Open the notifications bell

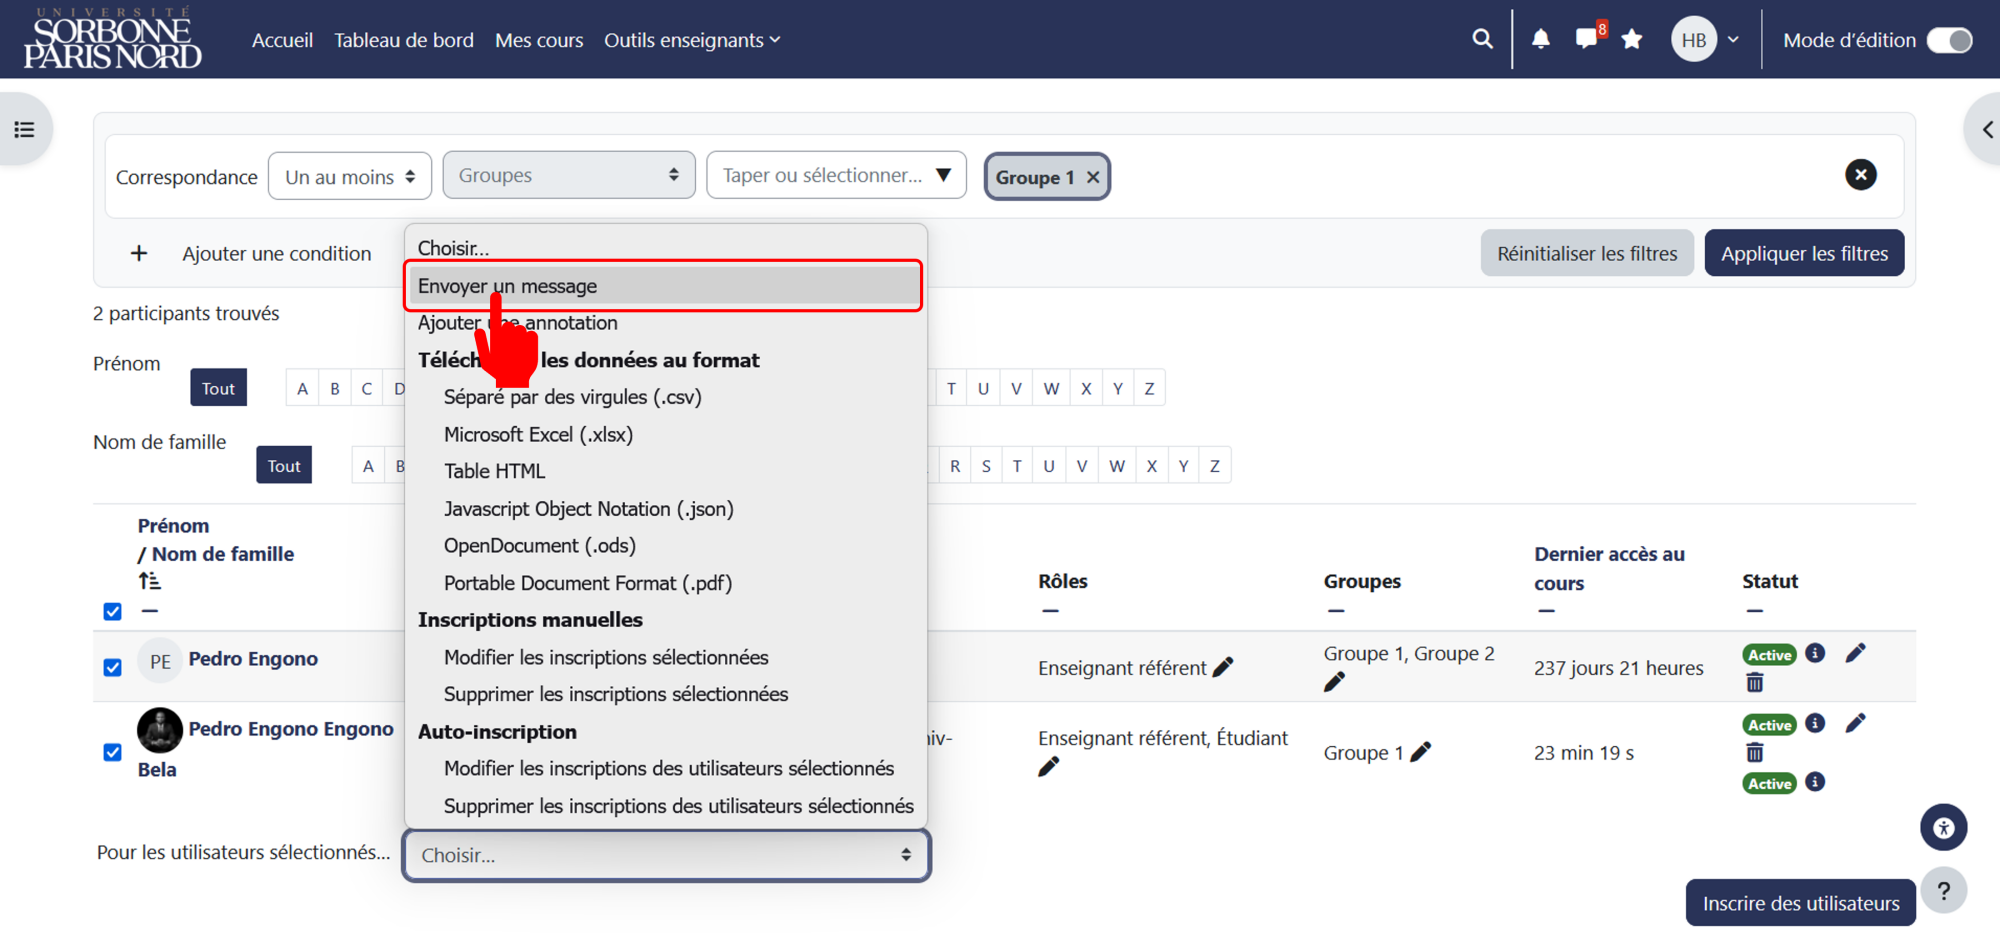click(1541, 39)
